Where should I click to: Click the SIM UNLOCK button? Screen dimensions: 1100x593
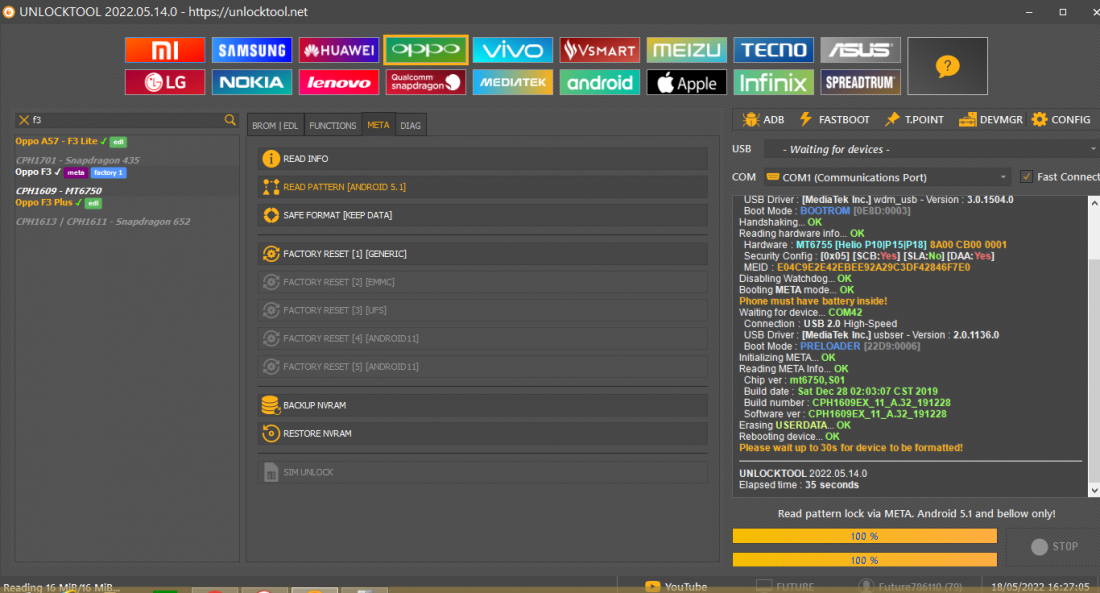coord(483,472)
